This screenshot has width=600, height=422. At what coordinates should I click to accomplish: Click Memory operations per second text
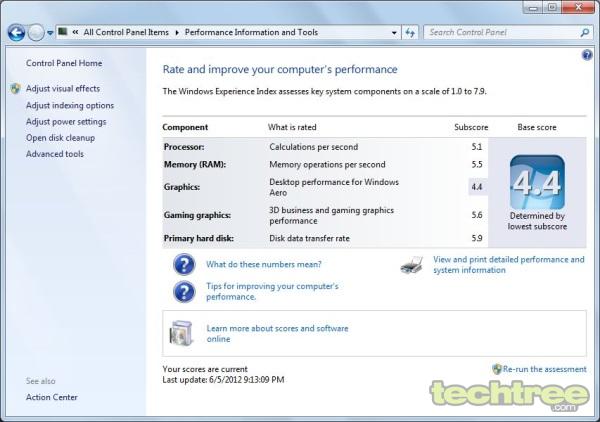point(327,165)
